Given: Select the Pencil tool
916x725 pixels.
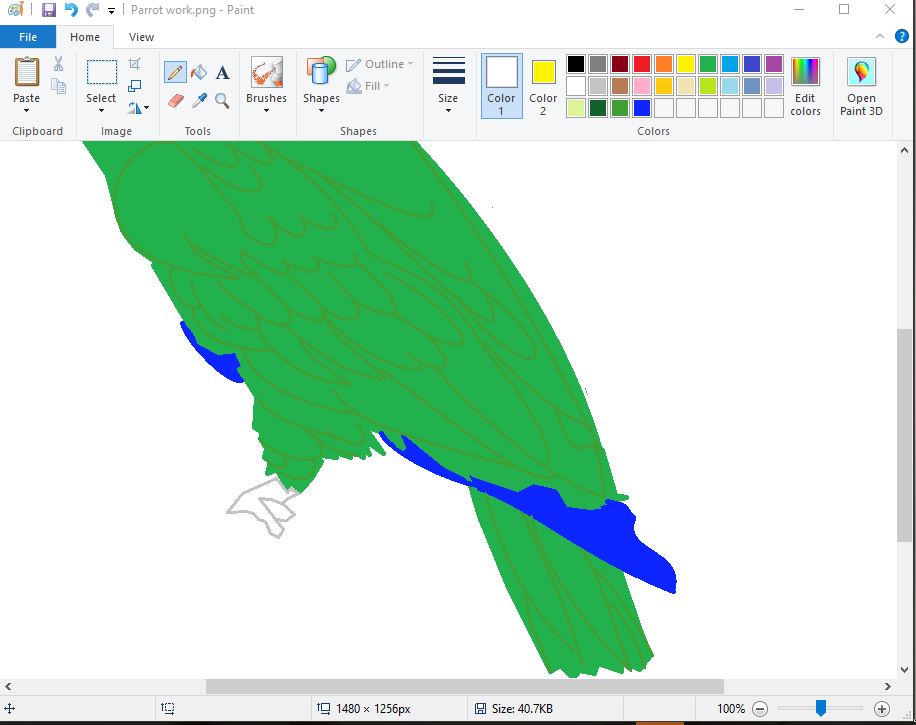Looking at the screenshot, I should click(x=175, y=72).
